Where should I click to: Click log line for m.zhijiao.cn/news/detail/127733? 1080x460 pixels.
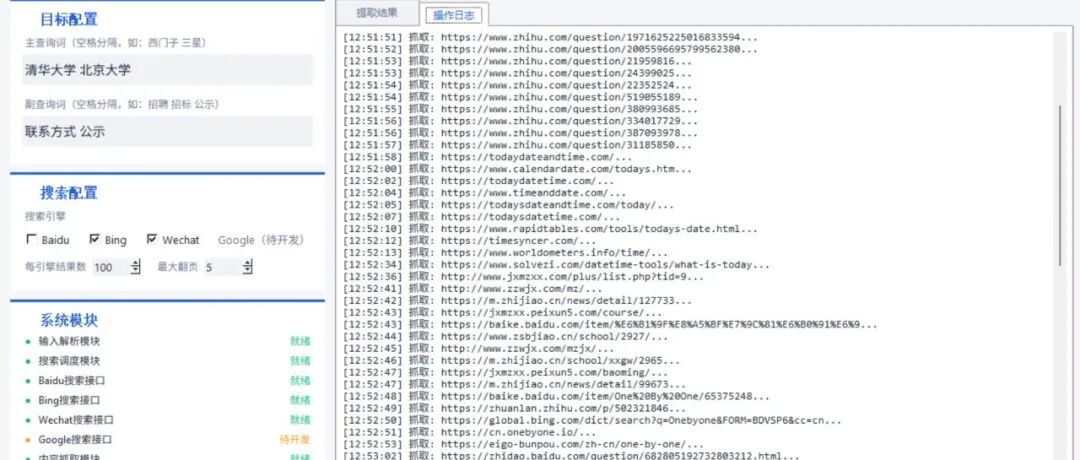[x=517, y=301]
